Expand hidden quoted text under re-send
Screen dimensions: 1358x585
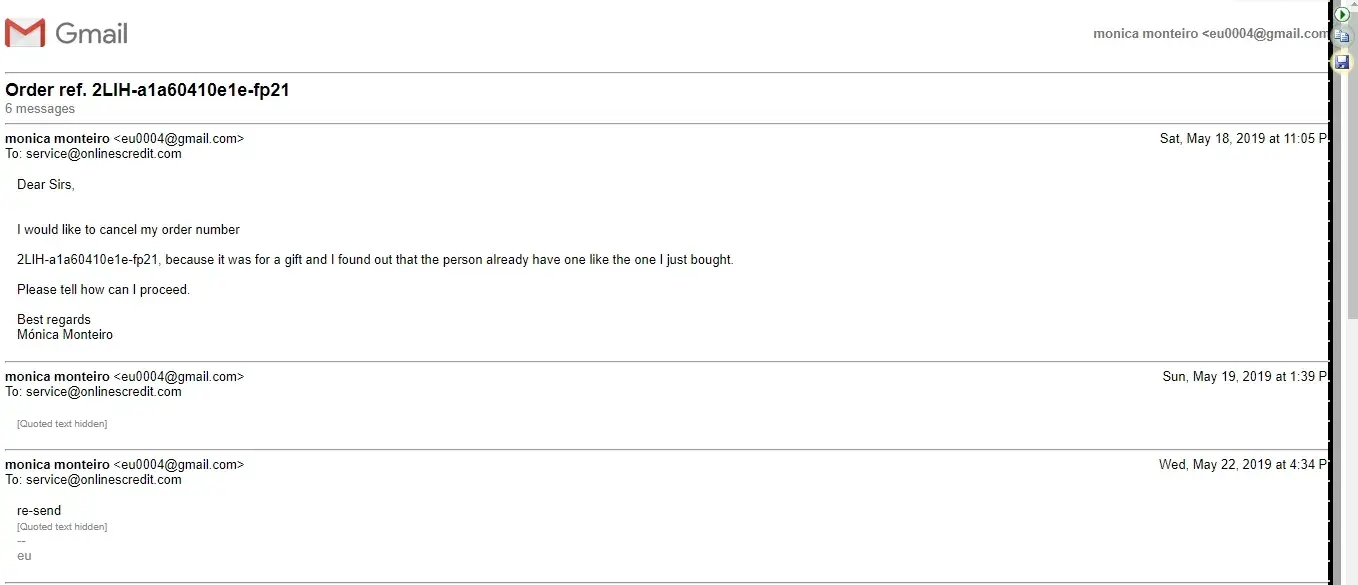[x=62, y=527]
